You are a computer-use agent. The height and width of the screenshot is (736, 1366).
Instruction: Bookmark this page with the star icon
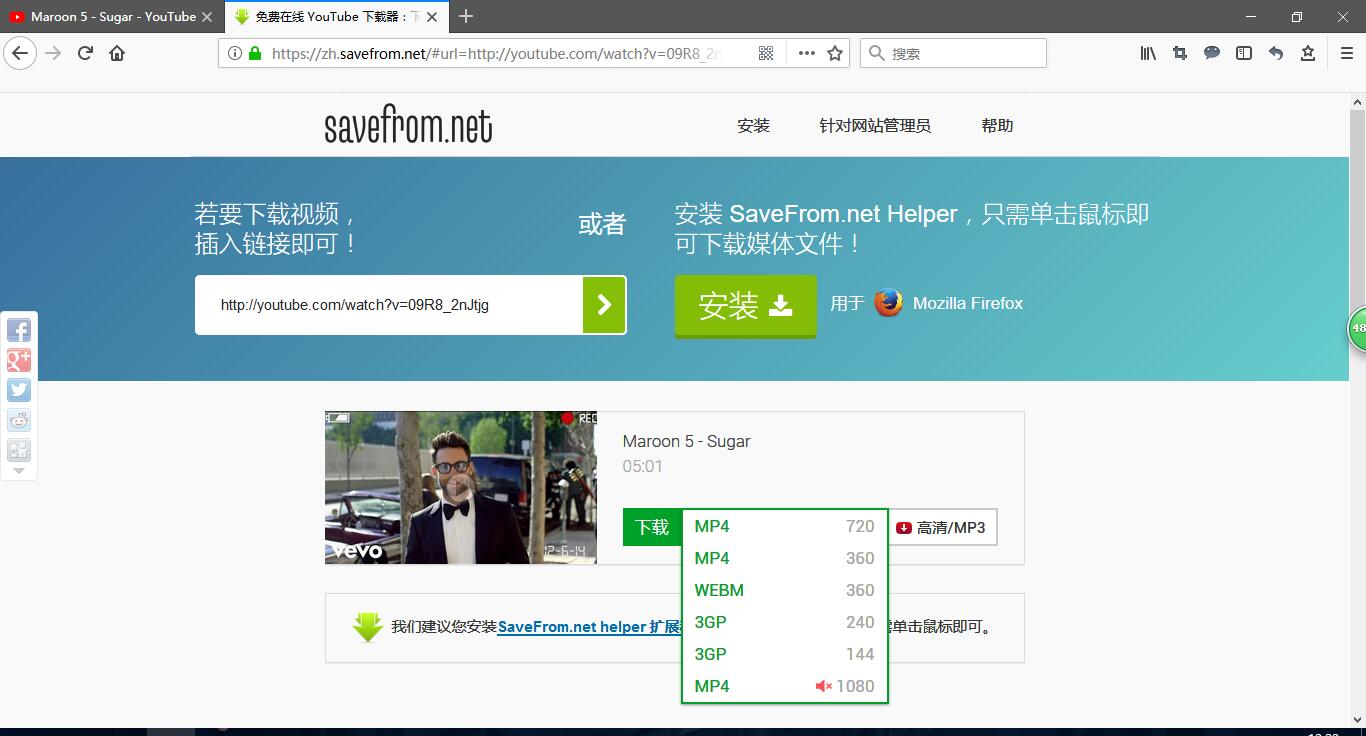point(835,53)
